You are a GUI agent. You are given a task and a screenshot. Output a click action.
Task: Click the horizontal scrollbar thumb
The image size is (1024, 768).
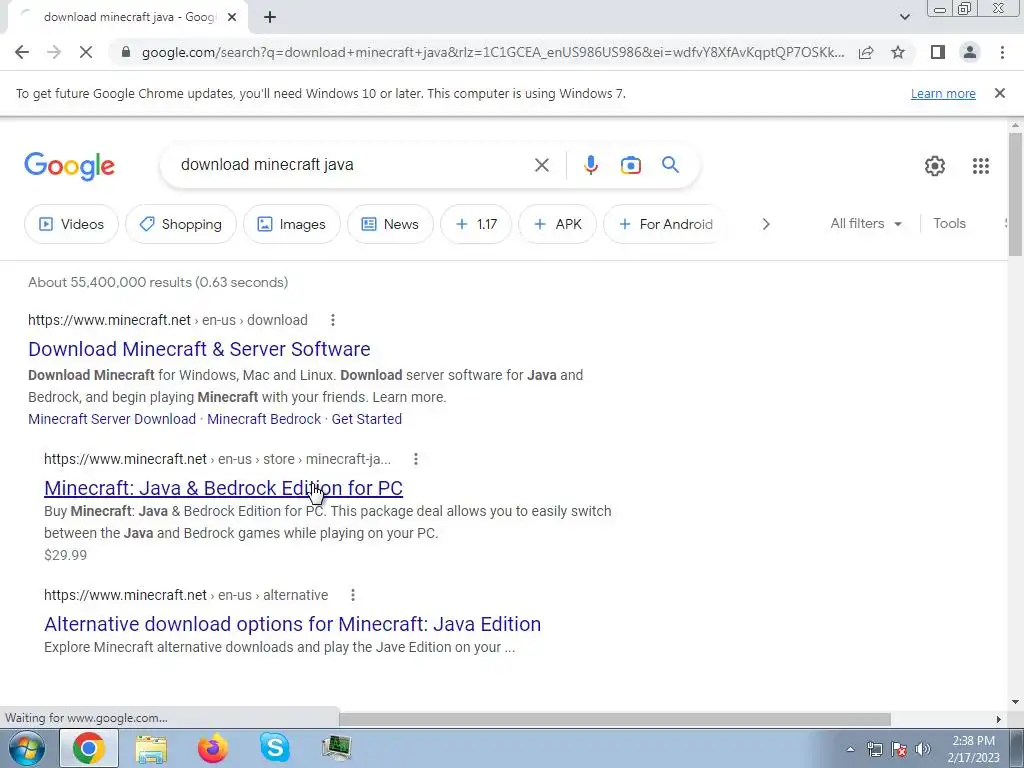(615, 719)
